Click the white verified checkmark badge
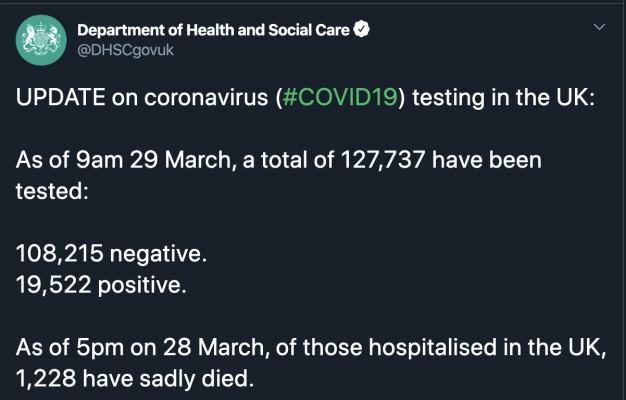This screenshot has width=626, height=400. [362, 29]
